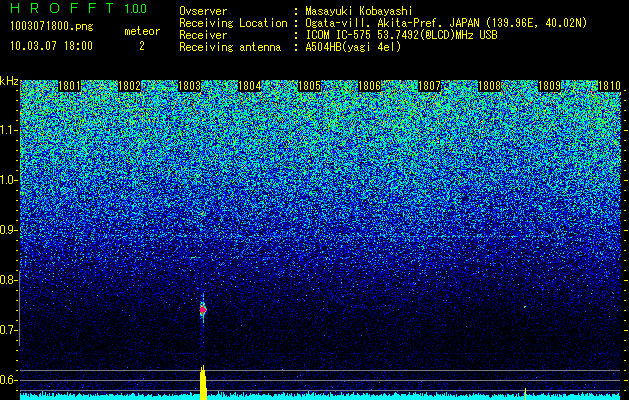Click the 1802 time marker

click(130, 86)
